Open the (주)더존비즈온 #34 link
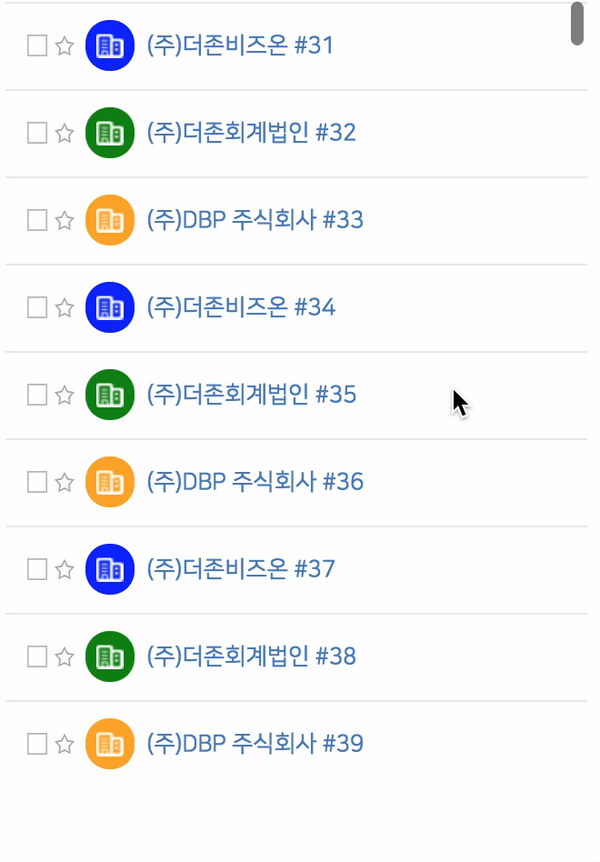 [x=241, y=307]
